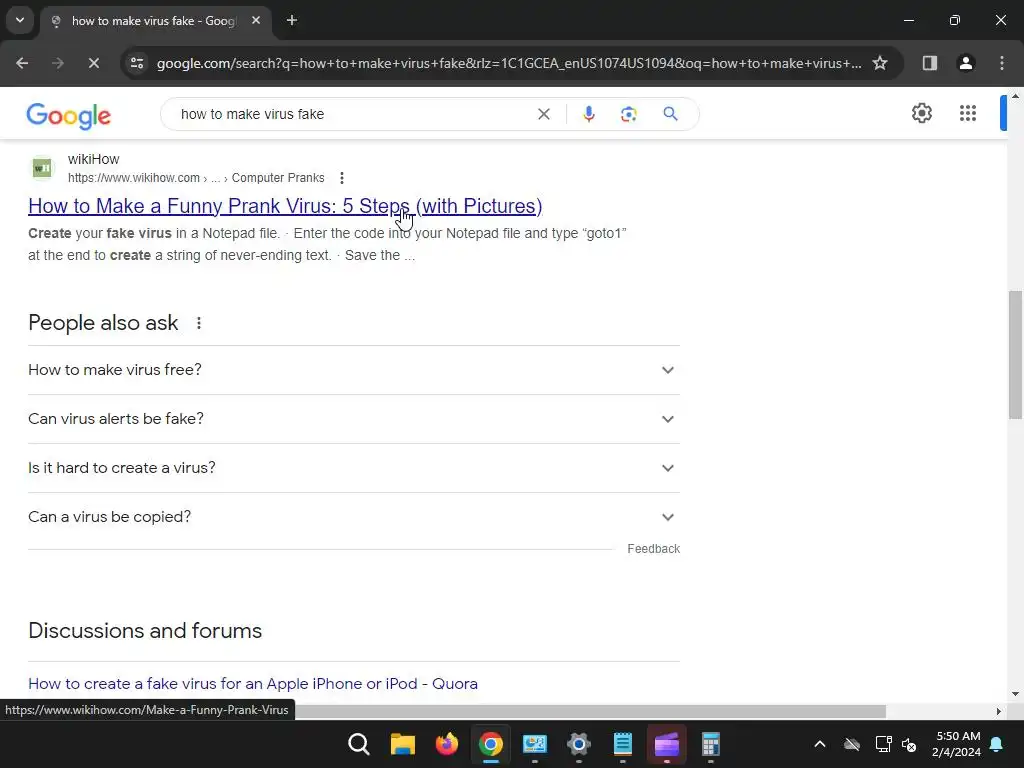Click the wikiHow site favicon
Viewport: 1024px width, 768px height.
42,168
